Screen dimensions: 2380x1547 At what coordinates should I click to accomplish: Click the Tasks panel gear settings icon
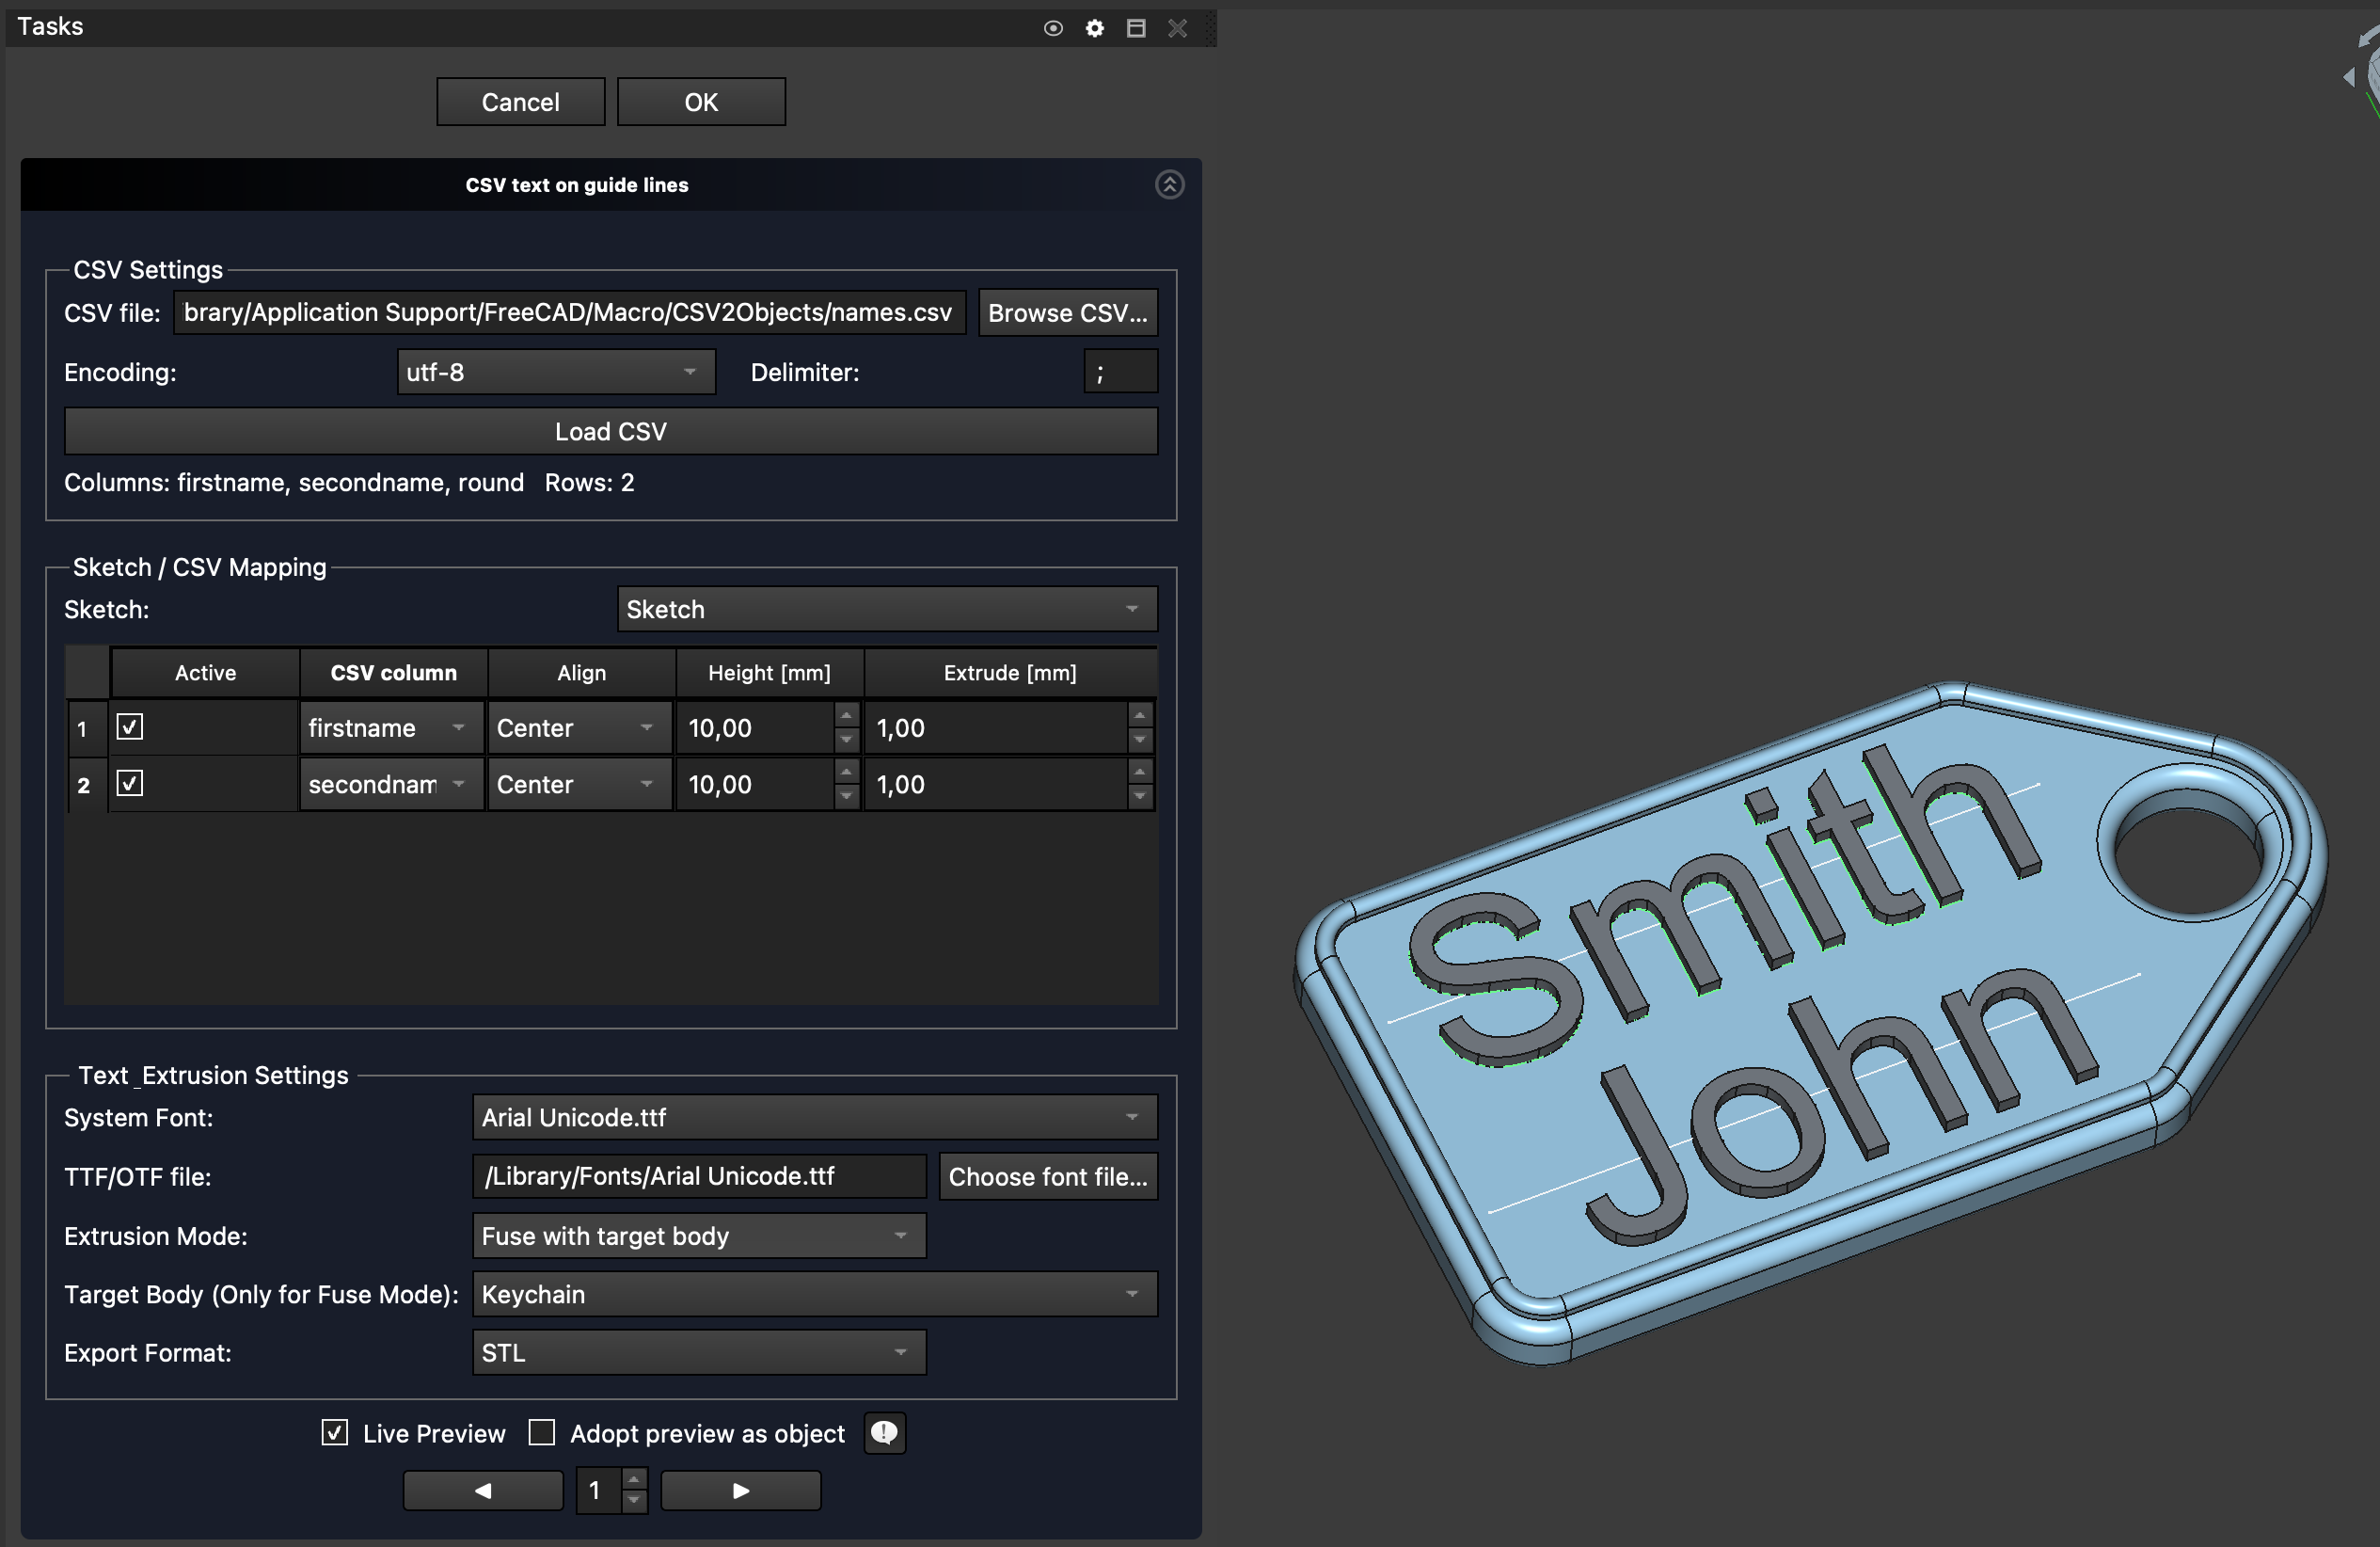1094,28
